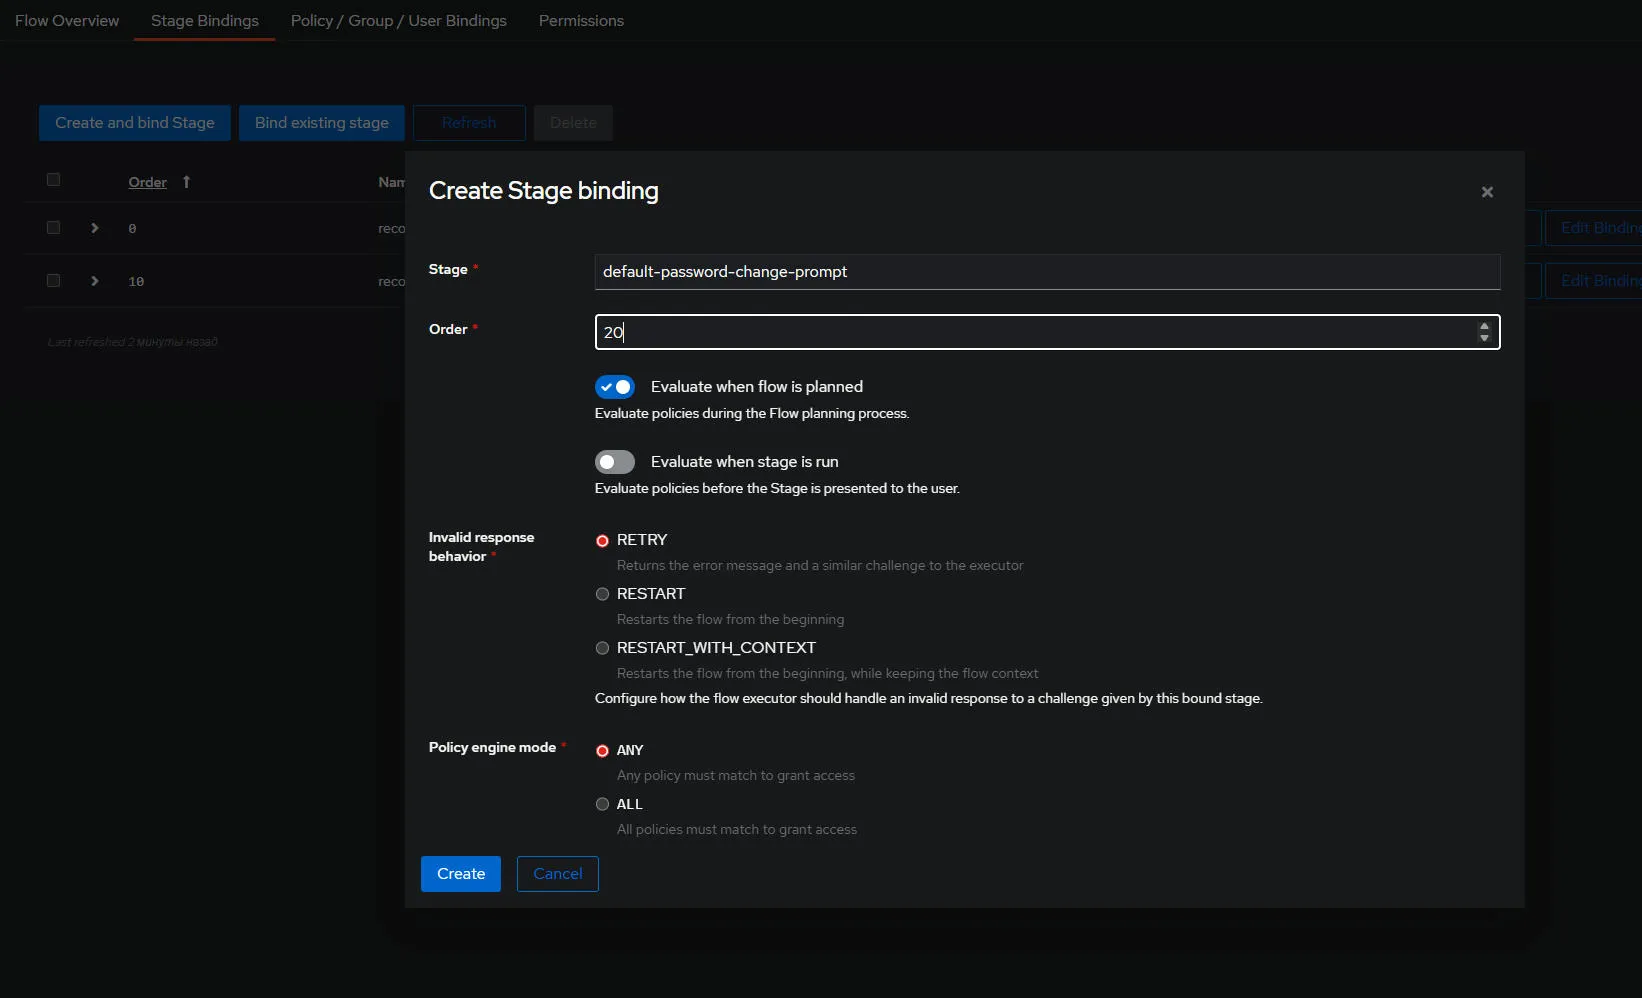Select RESTART_WITH_CONTEXT radio option

[602, 648]
